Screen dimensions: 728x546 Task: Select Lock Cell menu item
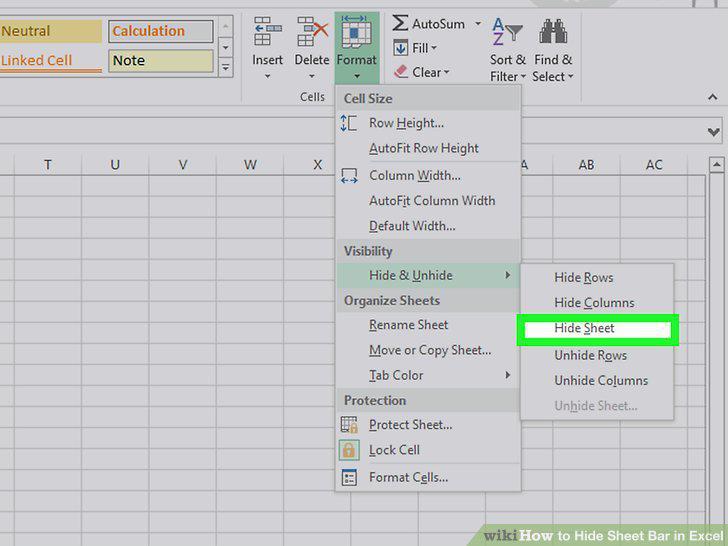[428, 450]
